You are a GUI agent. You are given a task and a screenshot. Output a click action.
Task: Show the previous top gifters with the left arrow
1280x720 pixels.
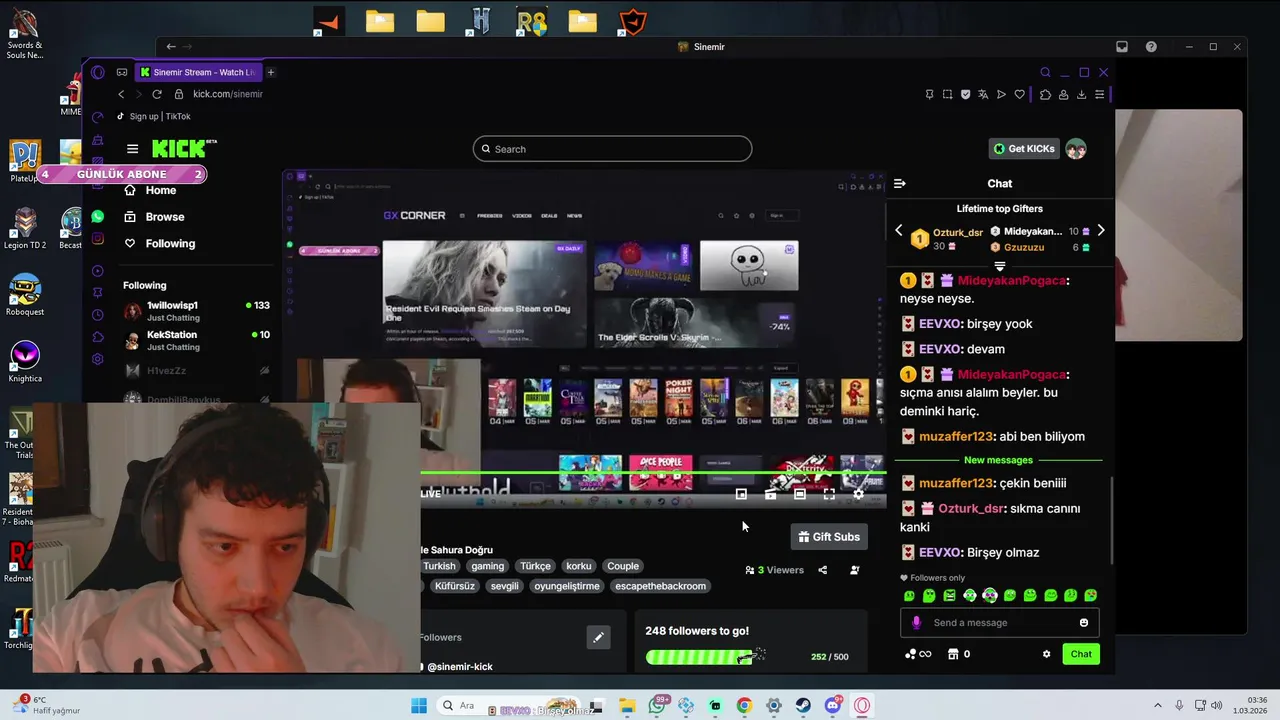coord(898,231)
